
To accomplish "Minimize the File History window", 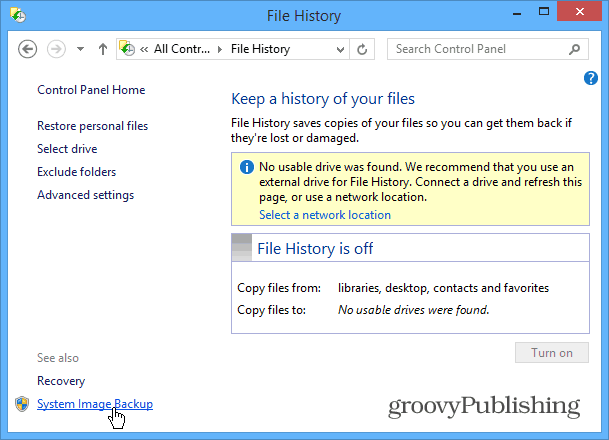I will [517, 14].
